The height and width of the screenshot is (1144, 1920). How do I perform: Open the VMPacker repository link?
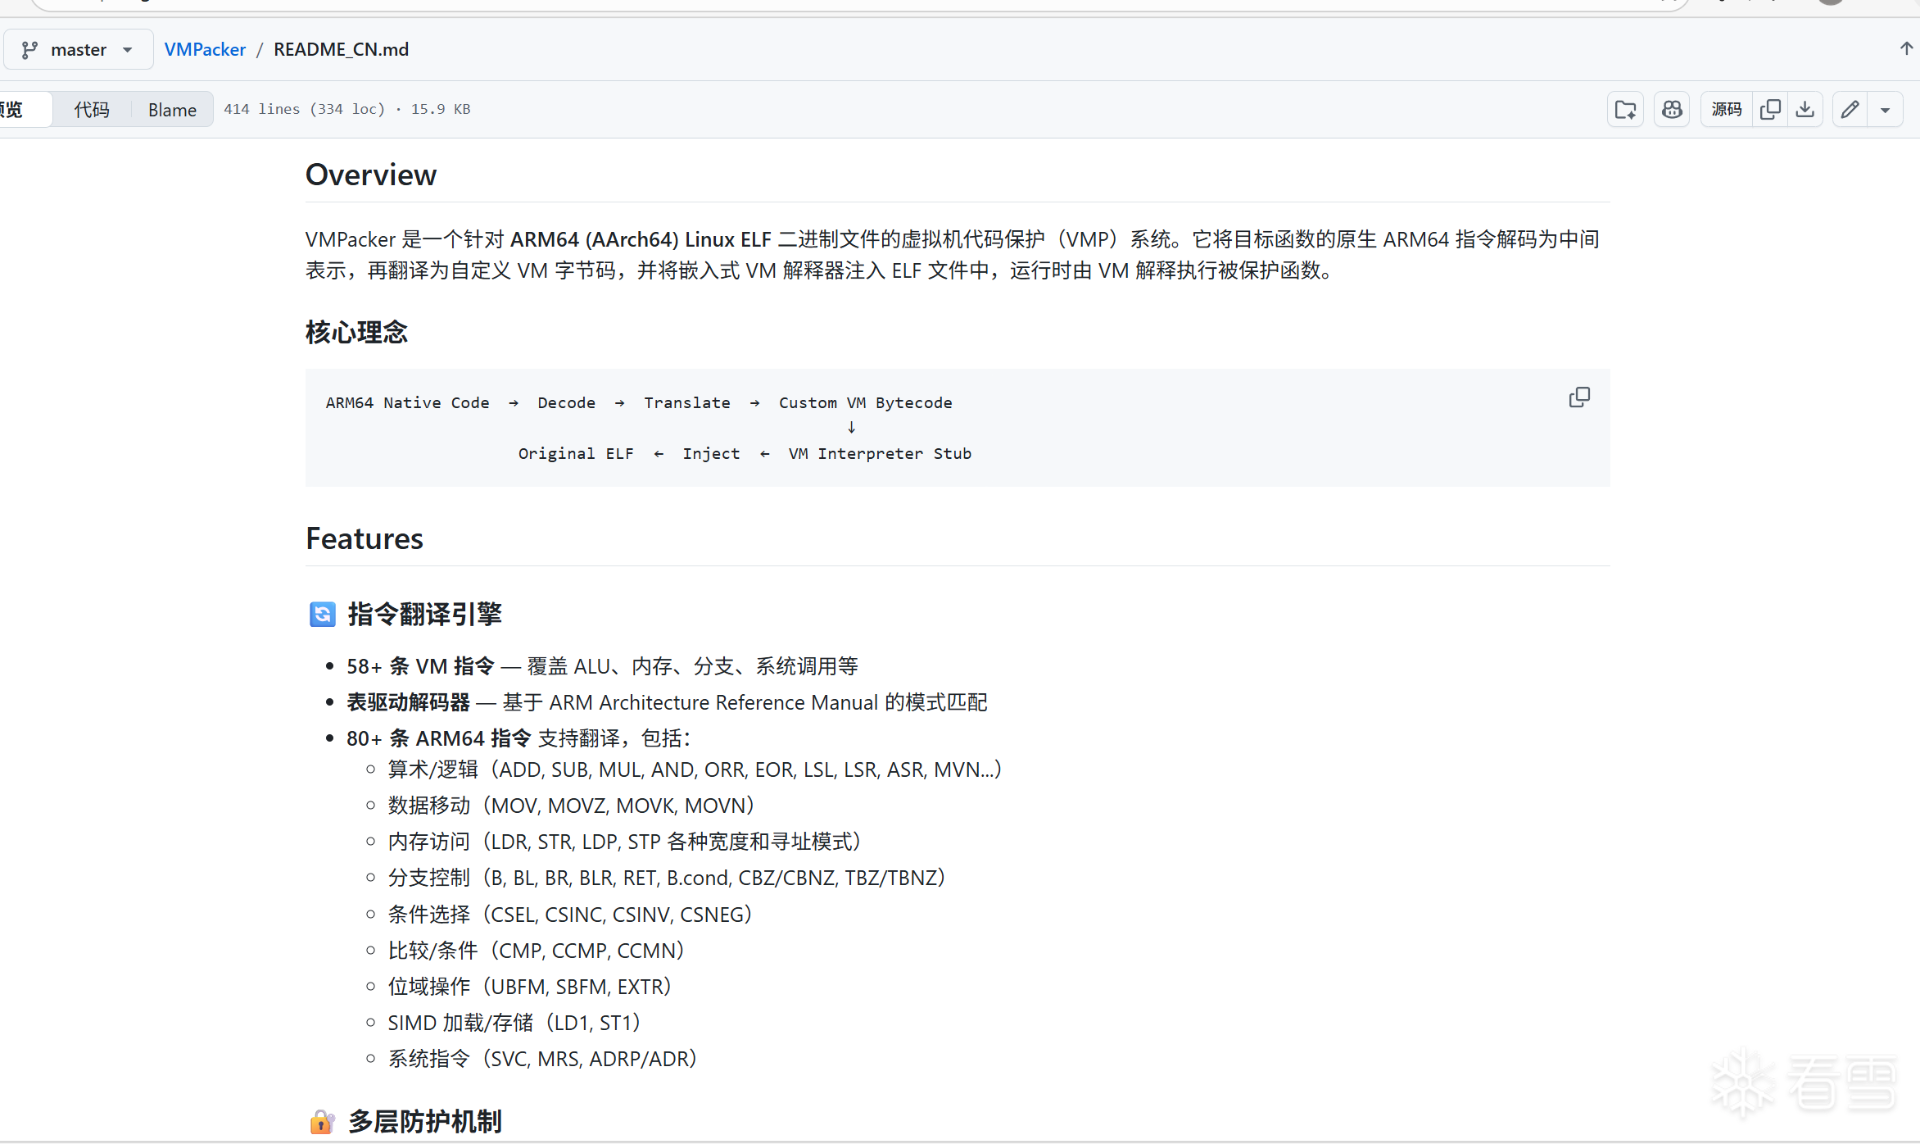pos(205,49)
